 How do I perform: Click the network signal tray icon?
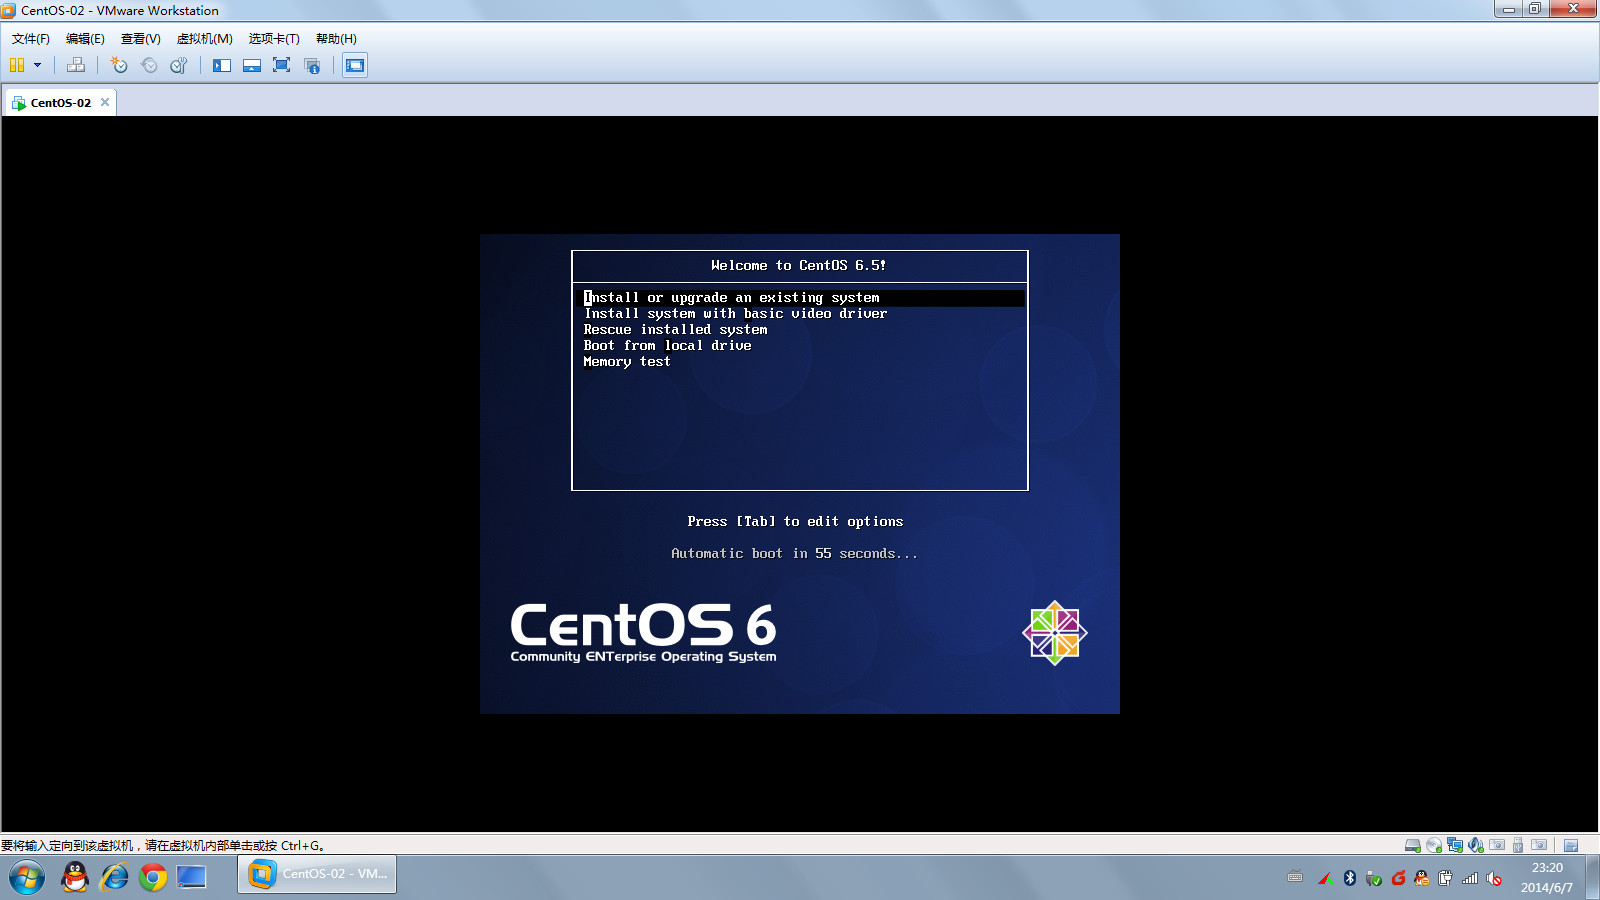(1470, 878)
